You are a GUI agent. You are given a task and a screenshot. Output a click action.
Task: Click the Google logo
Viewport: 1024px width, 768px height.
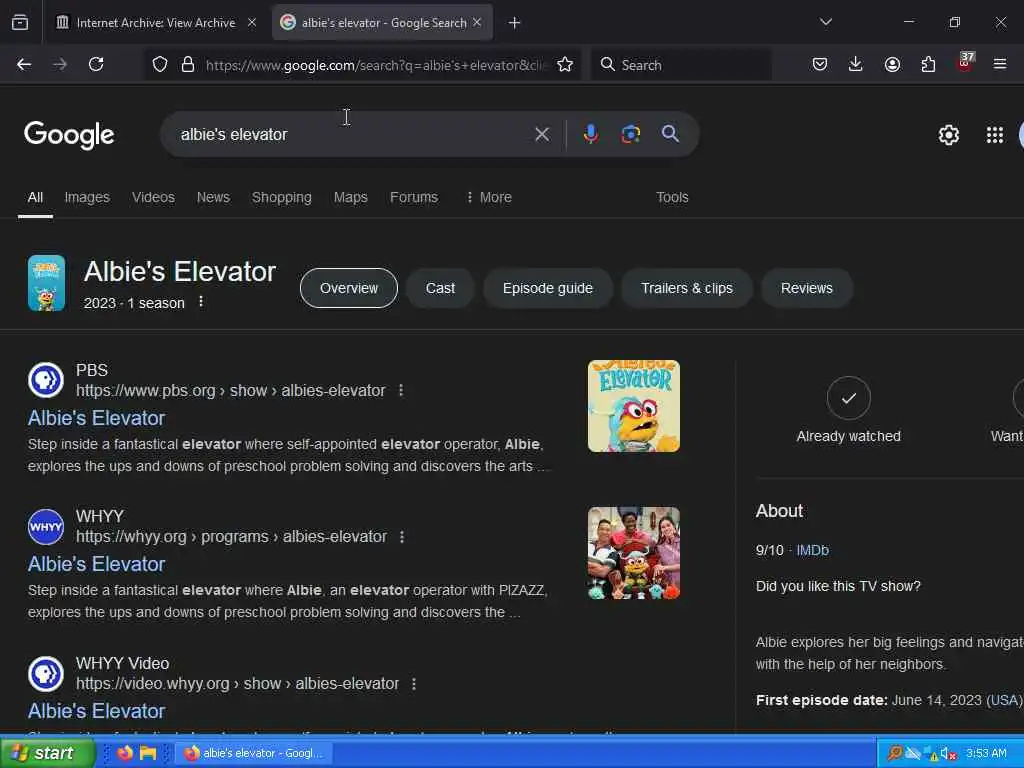click(69, 135)
